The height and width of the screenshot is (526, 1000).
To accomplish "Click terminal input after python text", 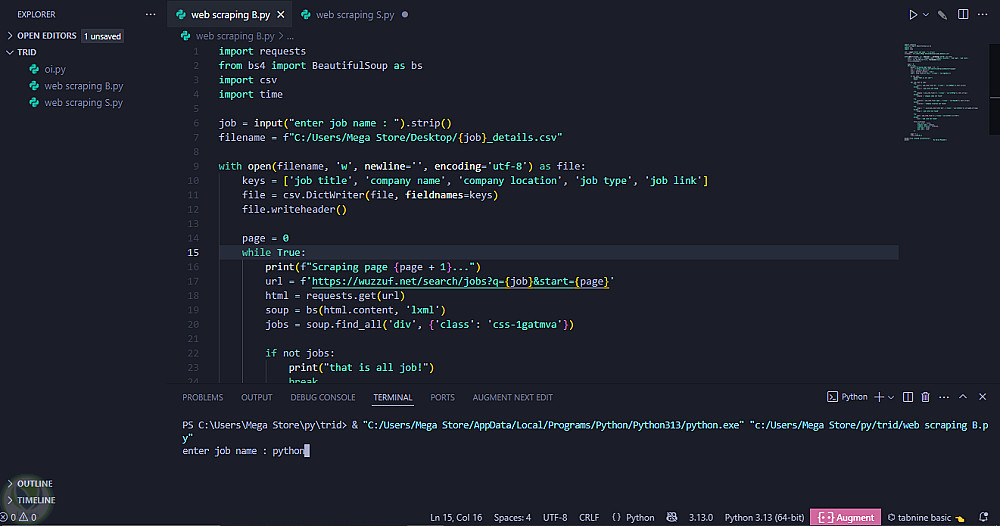I will (x=307, y=451).
